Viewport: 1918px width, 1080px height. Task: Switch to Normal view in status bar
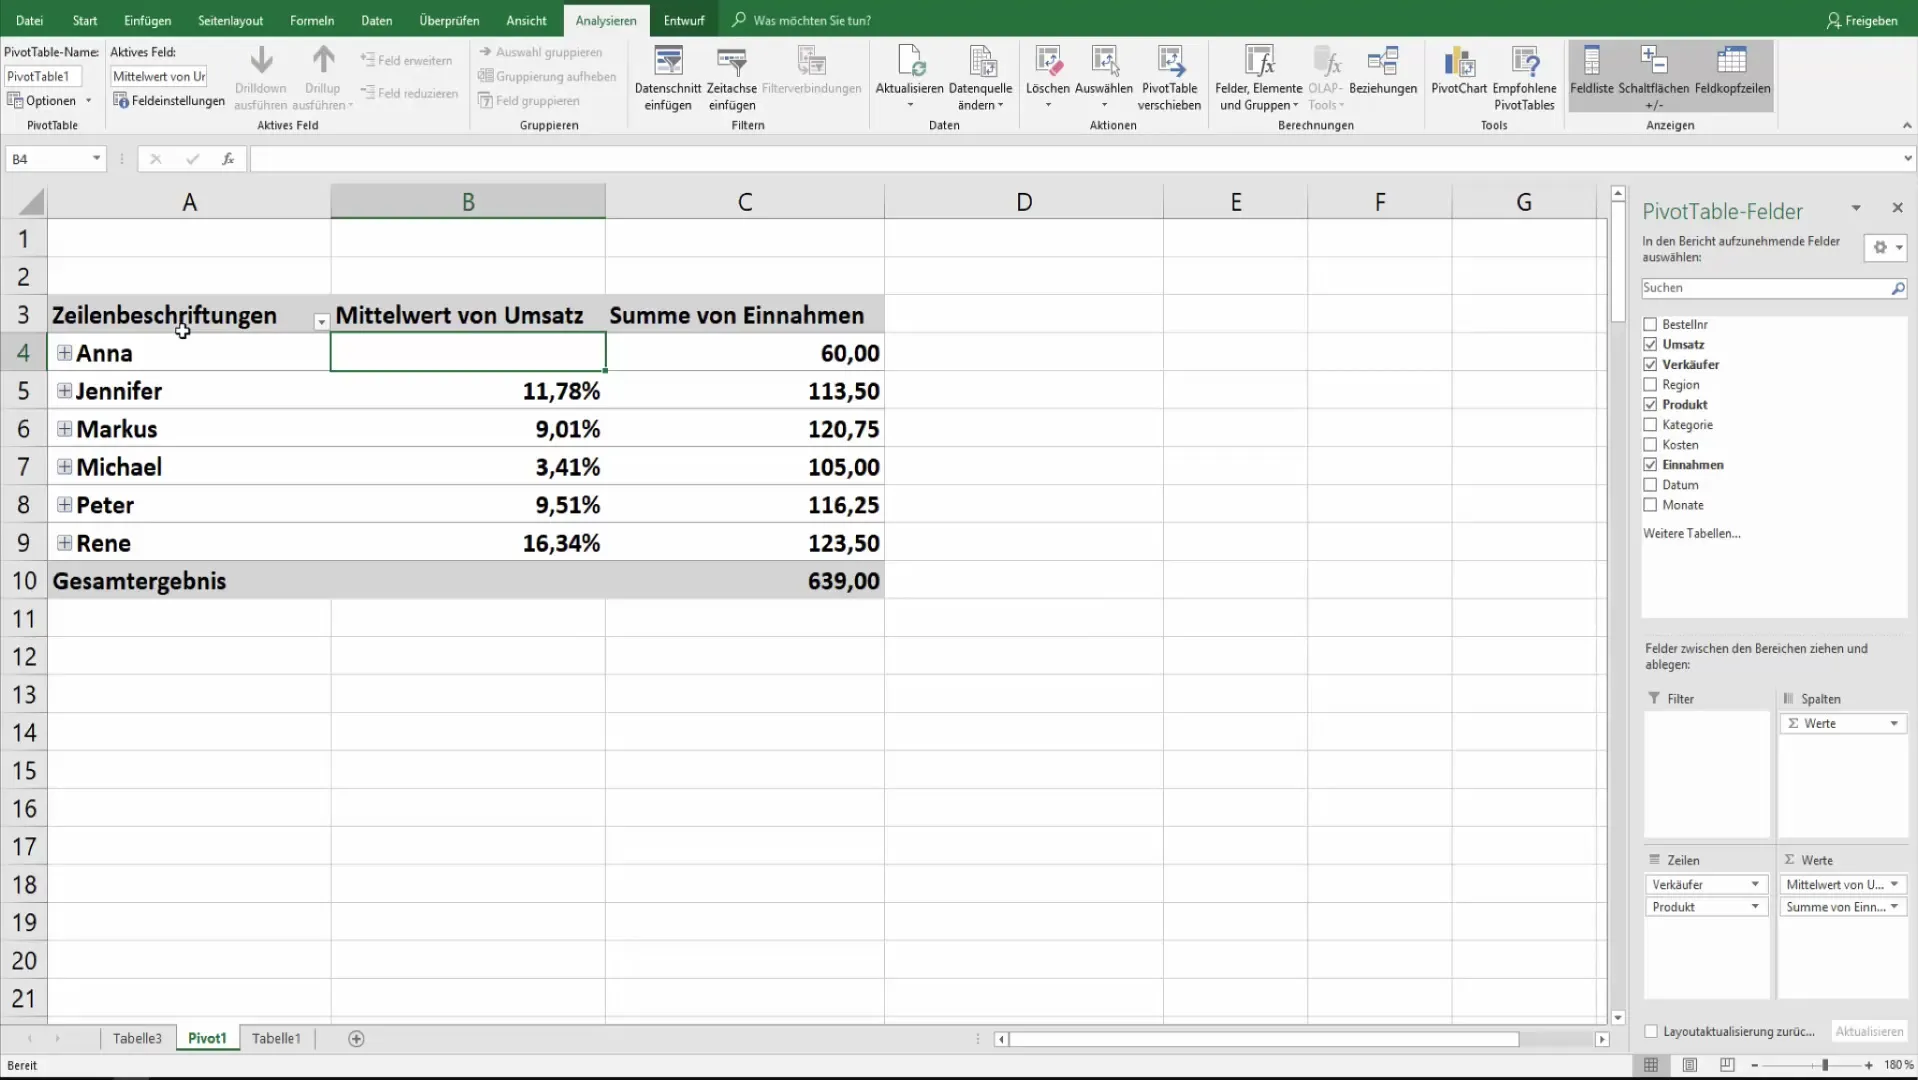[1651, 1065]
